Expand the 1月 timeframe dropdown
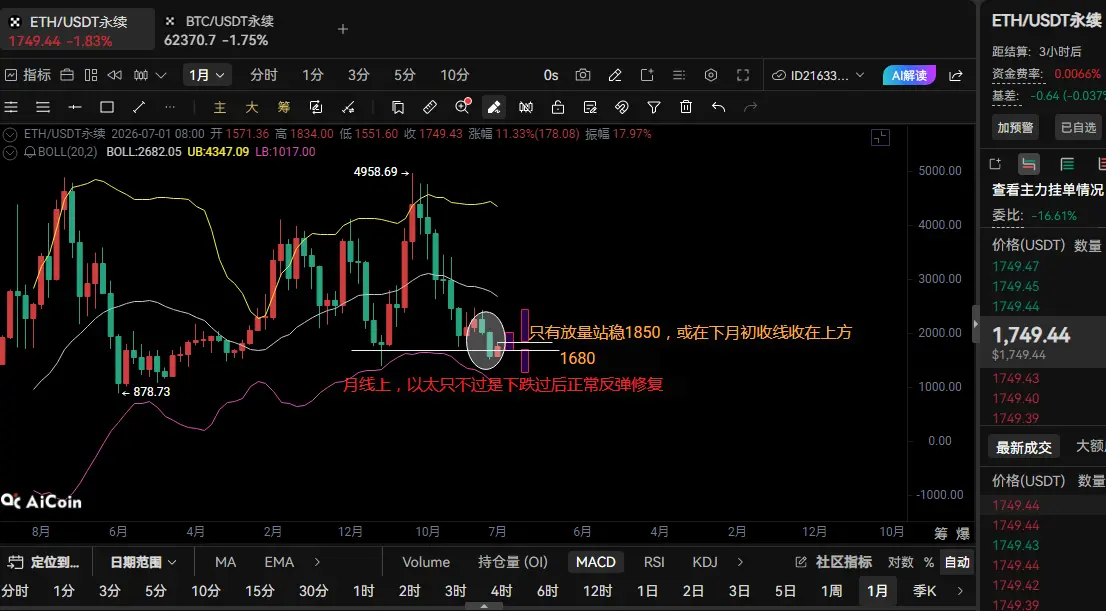The image size is (1106, 611). 206,75
